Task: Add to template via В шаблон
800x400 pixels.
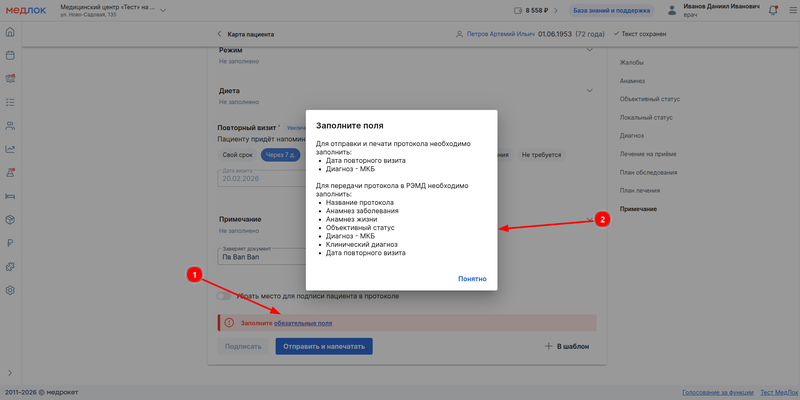Action: tap(567, 346)
